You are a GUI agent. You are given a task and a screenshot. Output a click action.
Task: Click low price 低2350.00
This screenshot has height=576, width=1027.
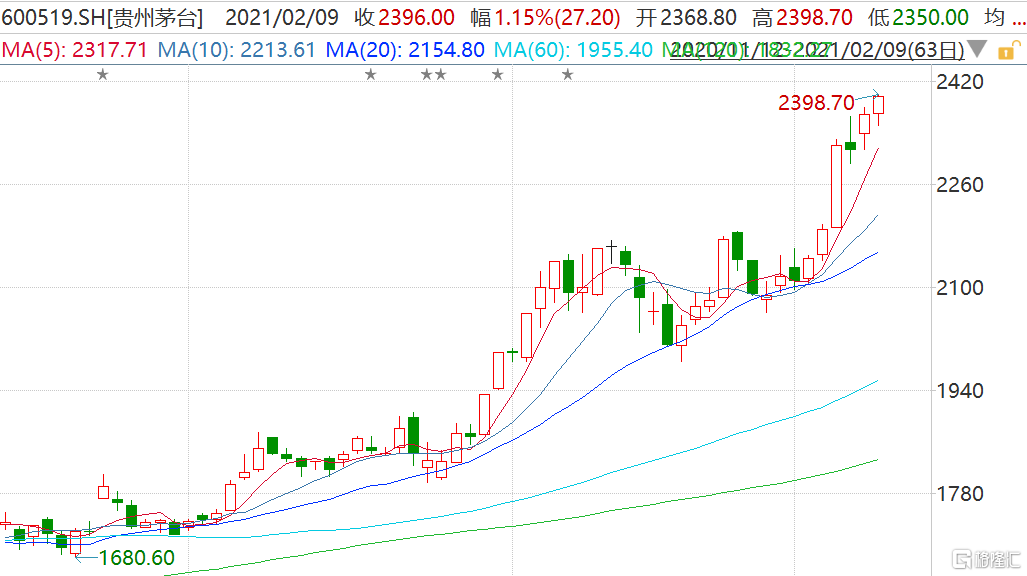918,18
